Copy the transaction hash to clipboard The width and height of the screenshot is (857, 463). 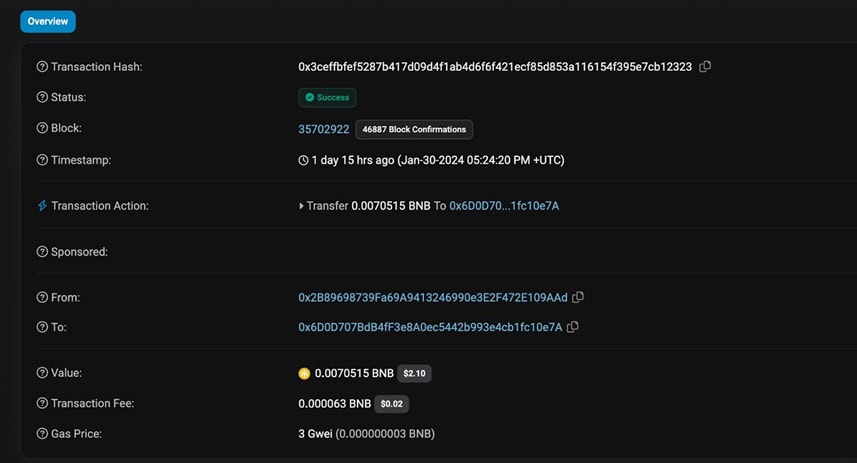[x=705, y=67]
